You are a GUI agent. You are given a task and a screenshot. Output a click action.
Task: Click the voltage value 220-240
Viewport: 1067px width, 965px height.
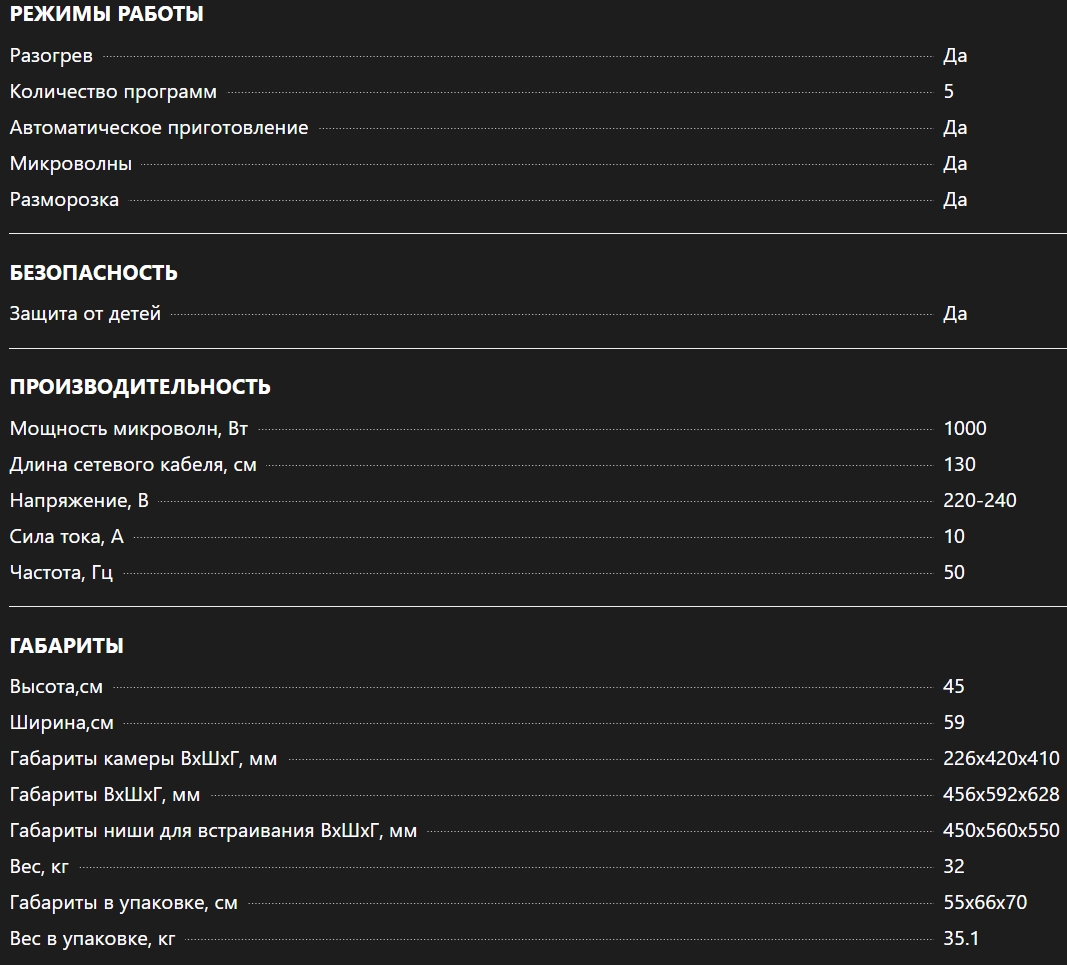tap(980, 501)
